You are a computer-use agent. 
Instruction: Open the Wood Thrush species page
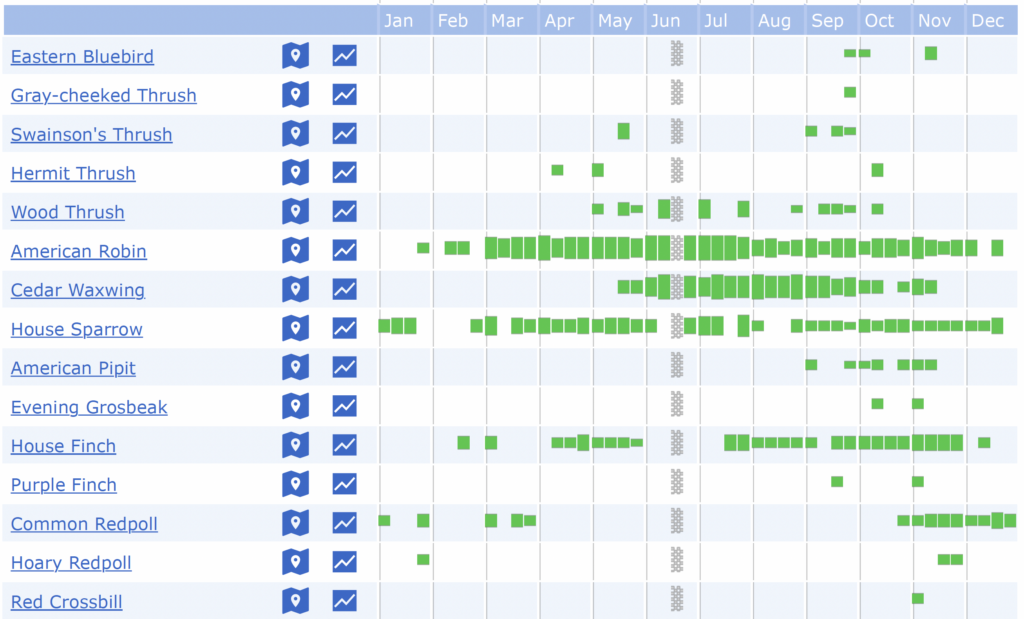(x=67, y=211)
